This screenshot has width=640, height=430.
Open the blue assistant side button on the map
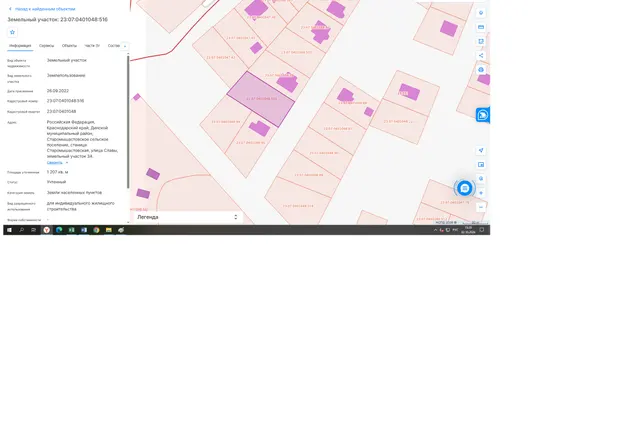point(483,115)
